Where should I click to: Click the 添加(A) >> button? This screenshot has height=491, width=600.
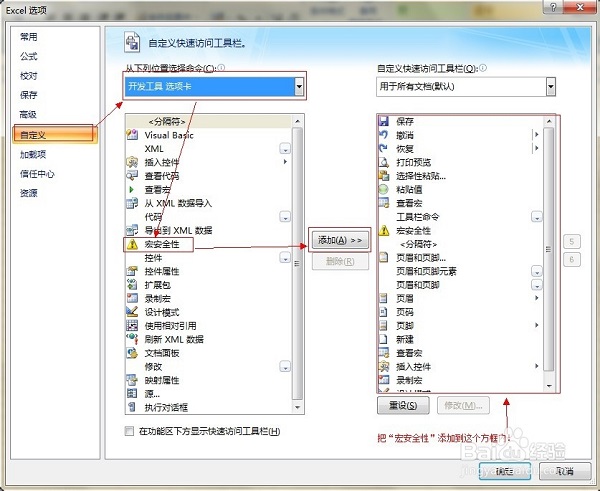[x=340, y=240]
